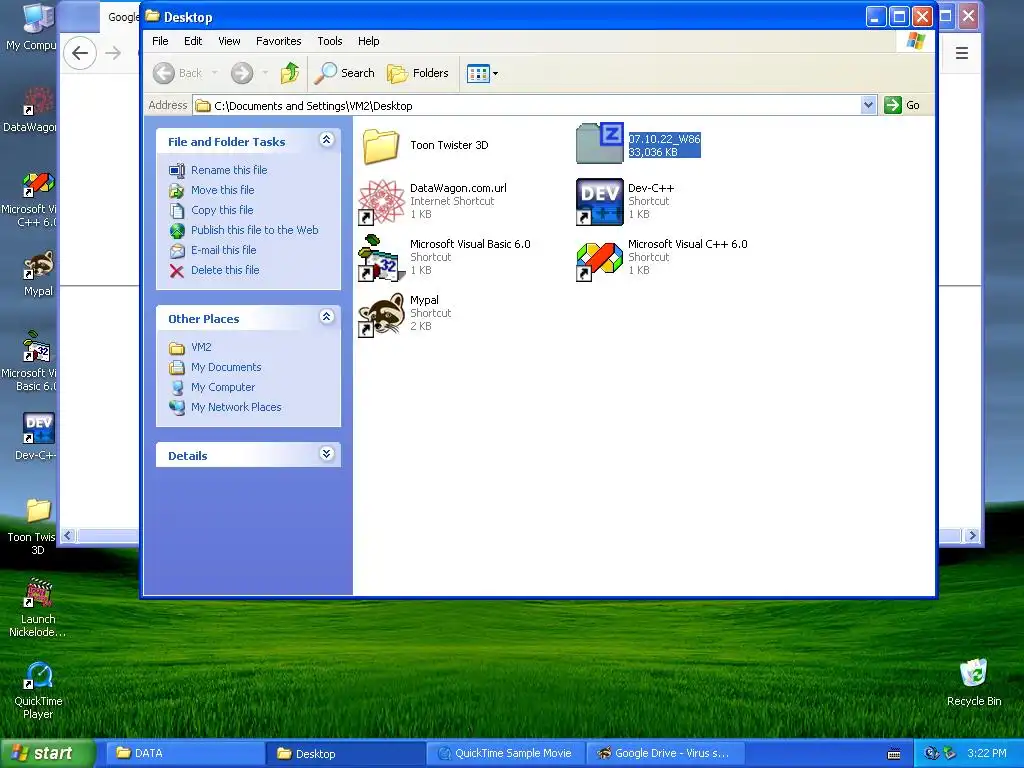Select the Mypal raccoon icon in Explorer

381,315
